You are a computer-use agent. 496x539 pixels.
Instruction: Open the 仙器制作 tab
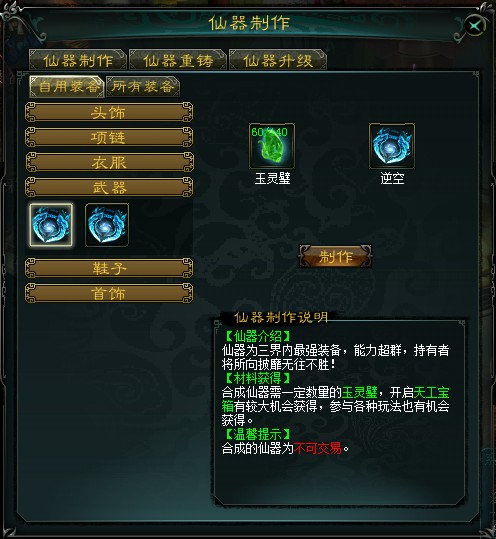78,60
